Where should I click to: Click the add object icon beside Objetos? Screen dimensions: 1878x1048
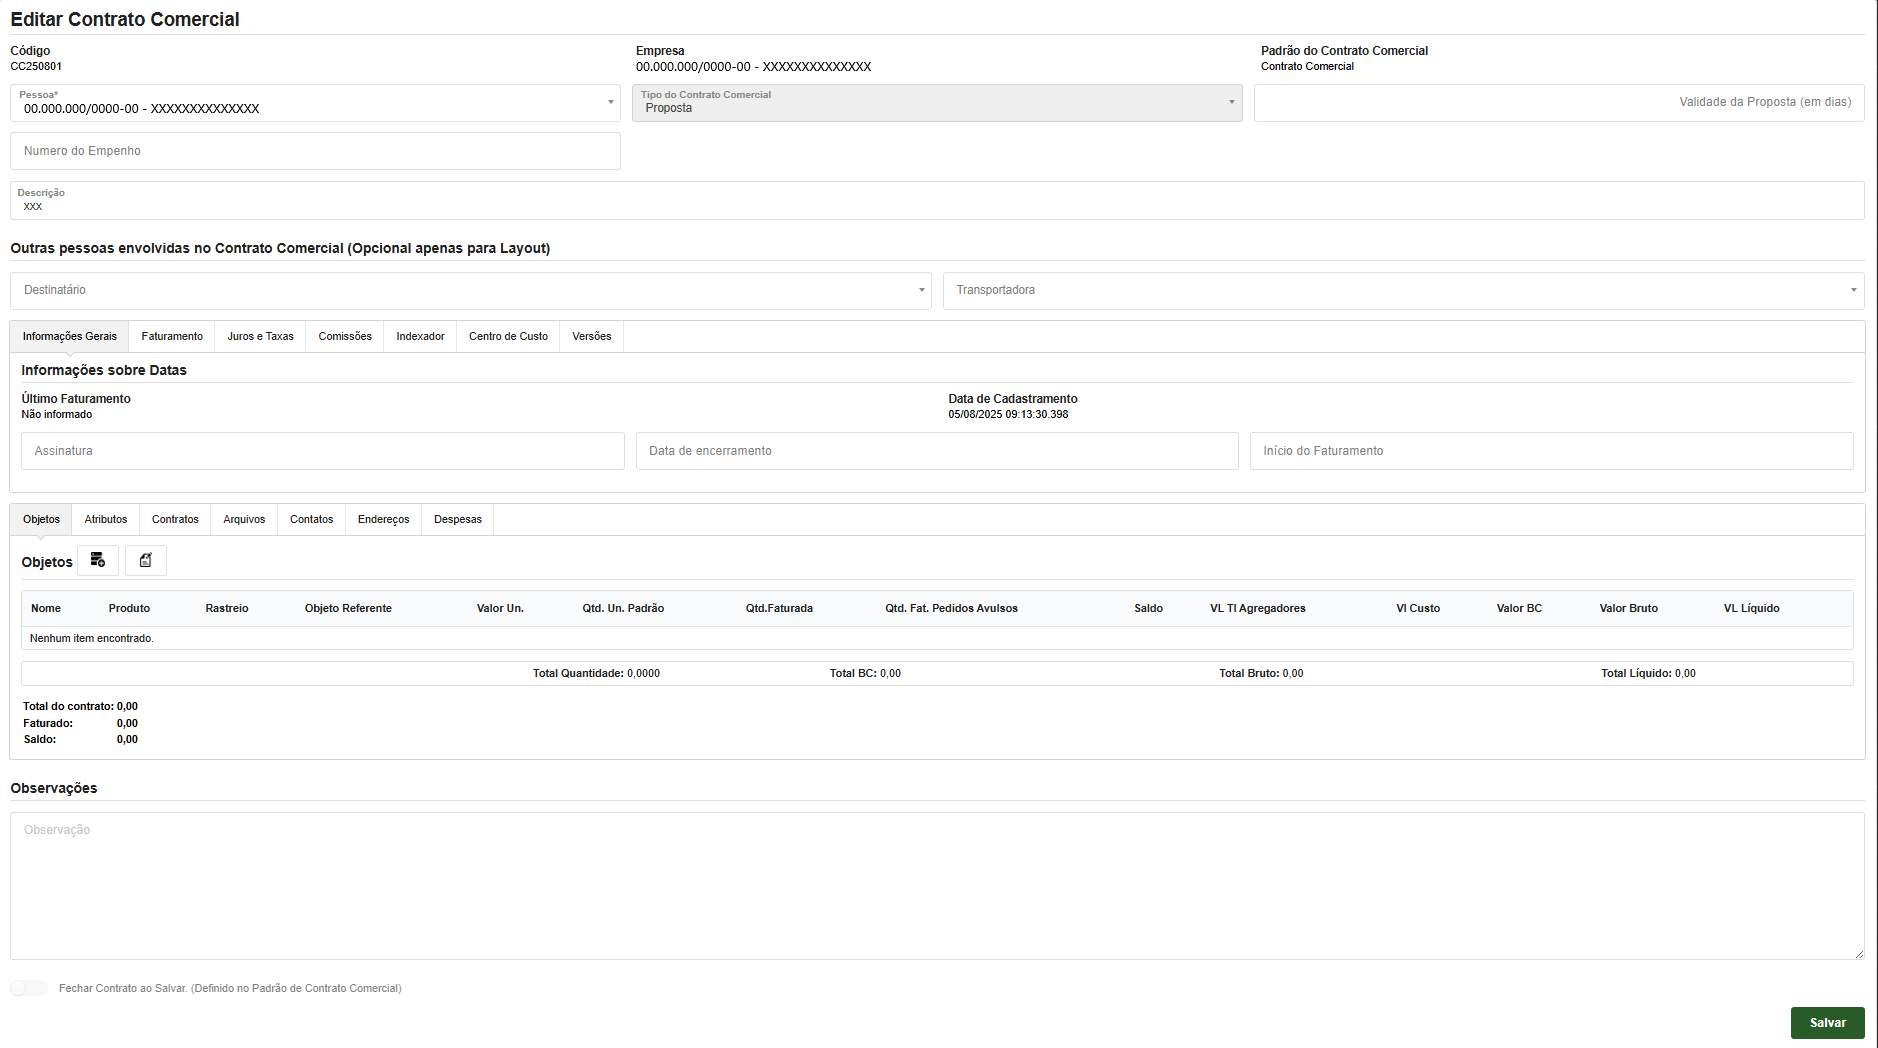tap(98, 560)
